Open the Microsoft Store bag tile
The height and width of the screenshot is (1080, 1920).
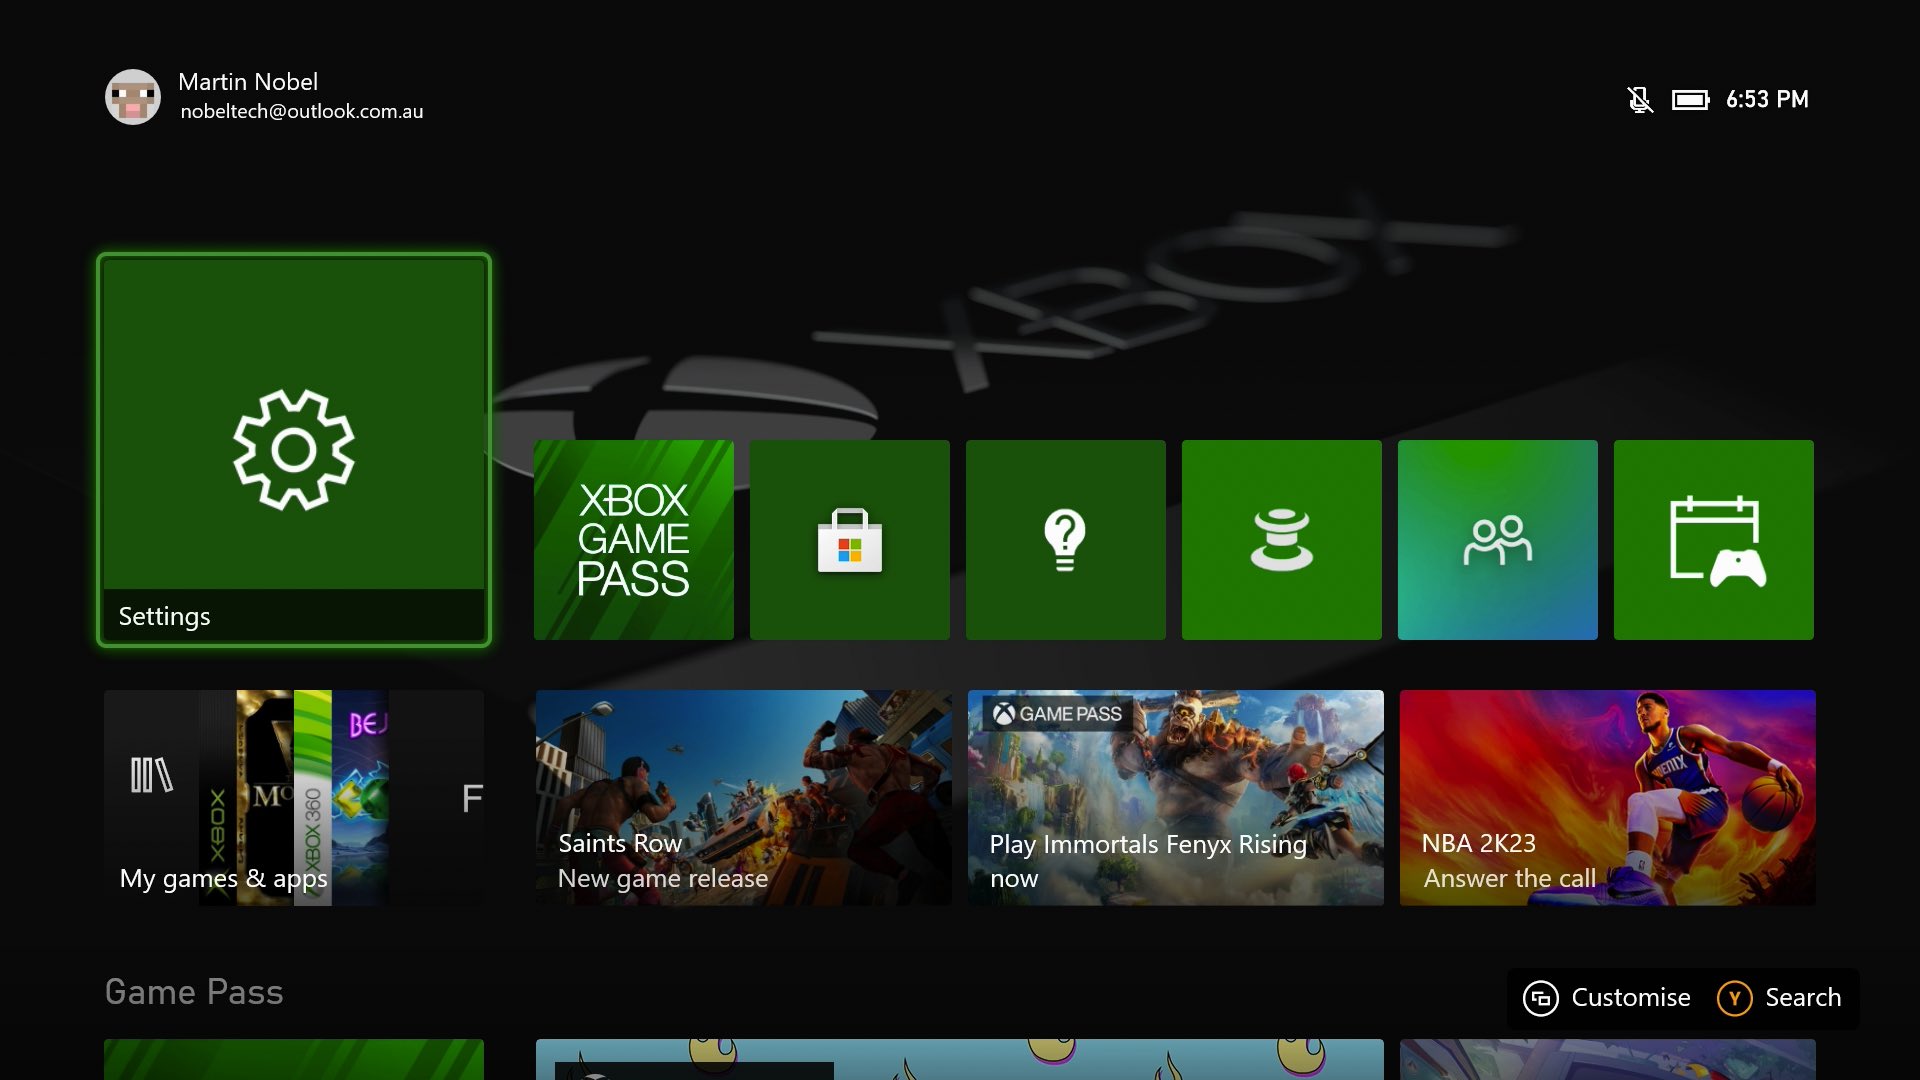849,540
